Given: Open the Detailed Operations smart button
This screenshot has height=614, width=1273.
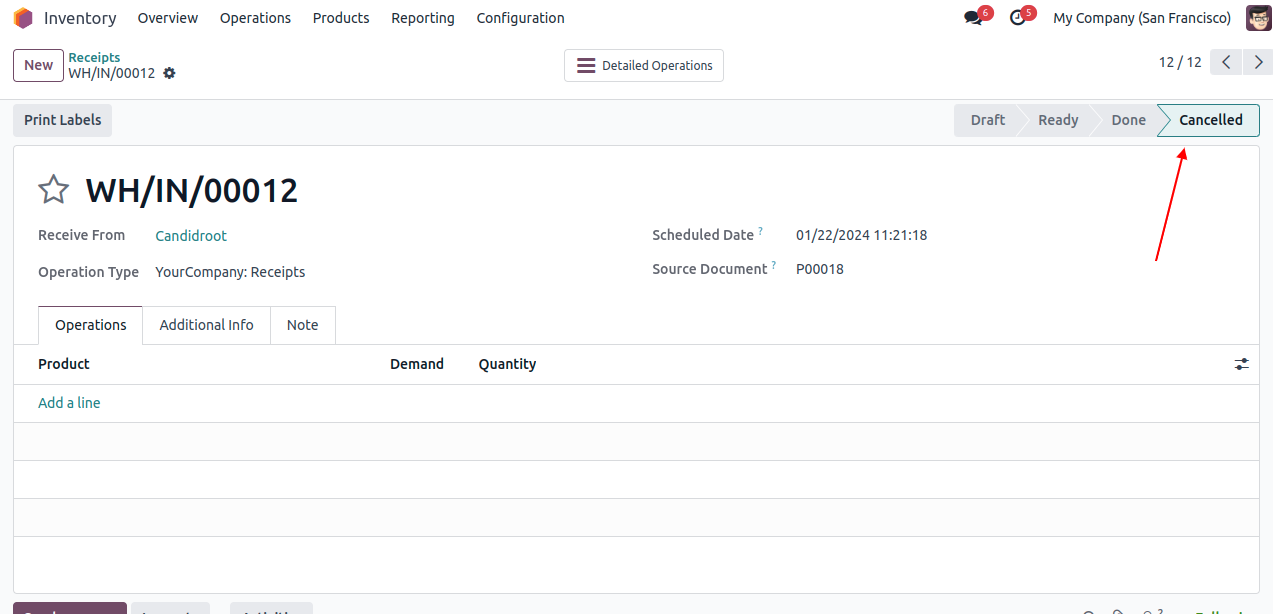Looking at the screenshot, I should coord(644,66).
